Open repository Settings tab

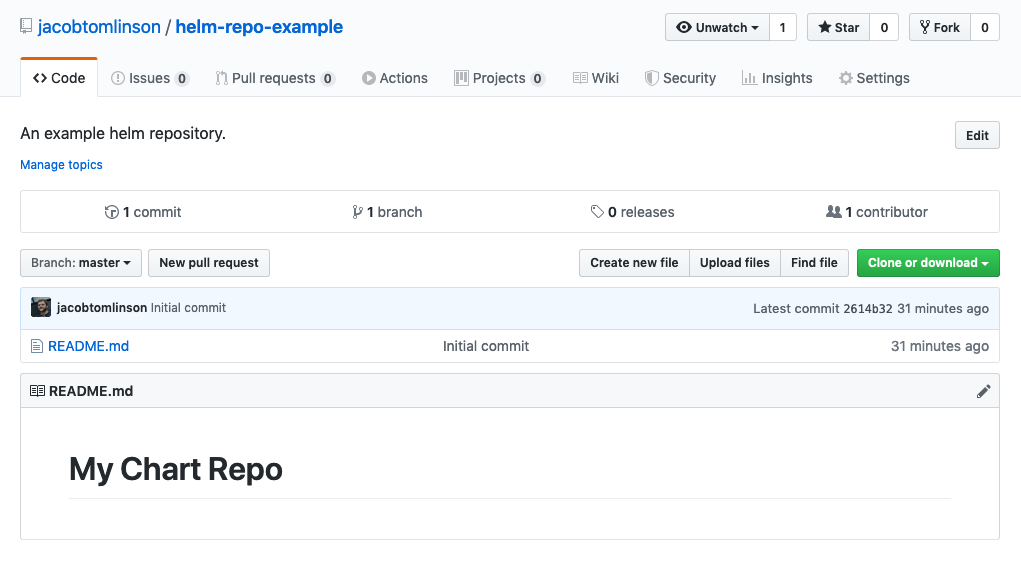pos(874,78)
